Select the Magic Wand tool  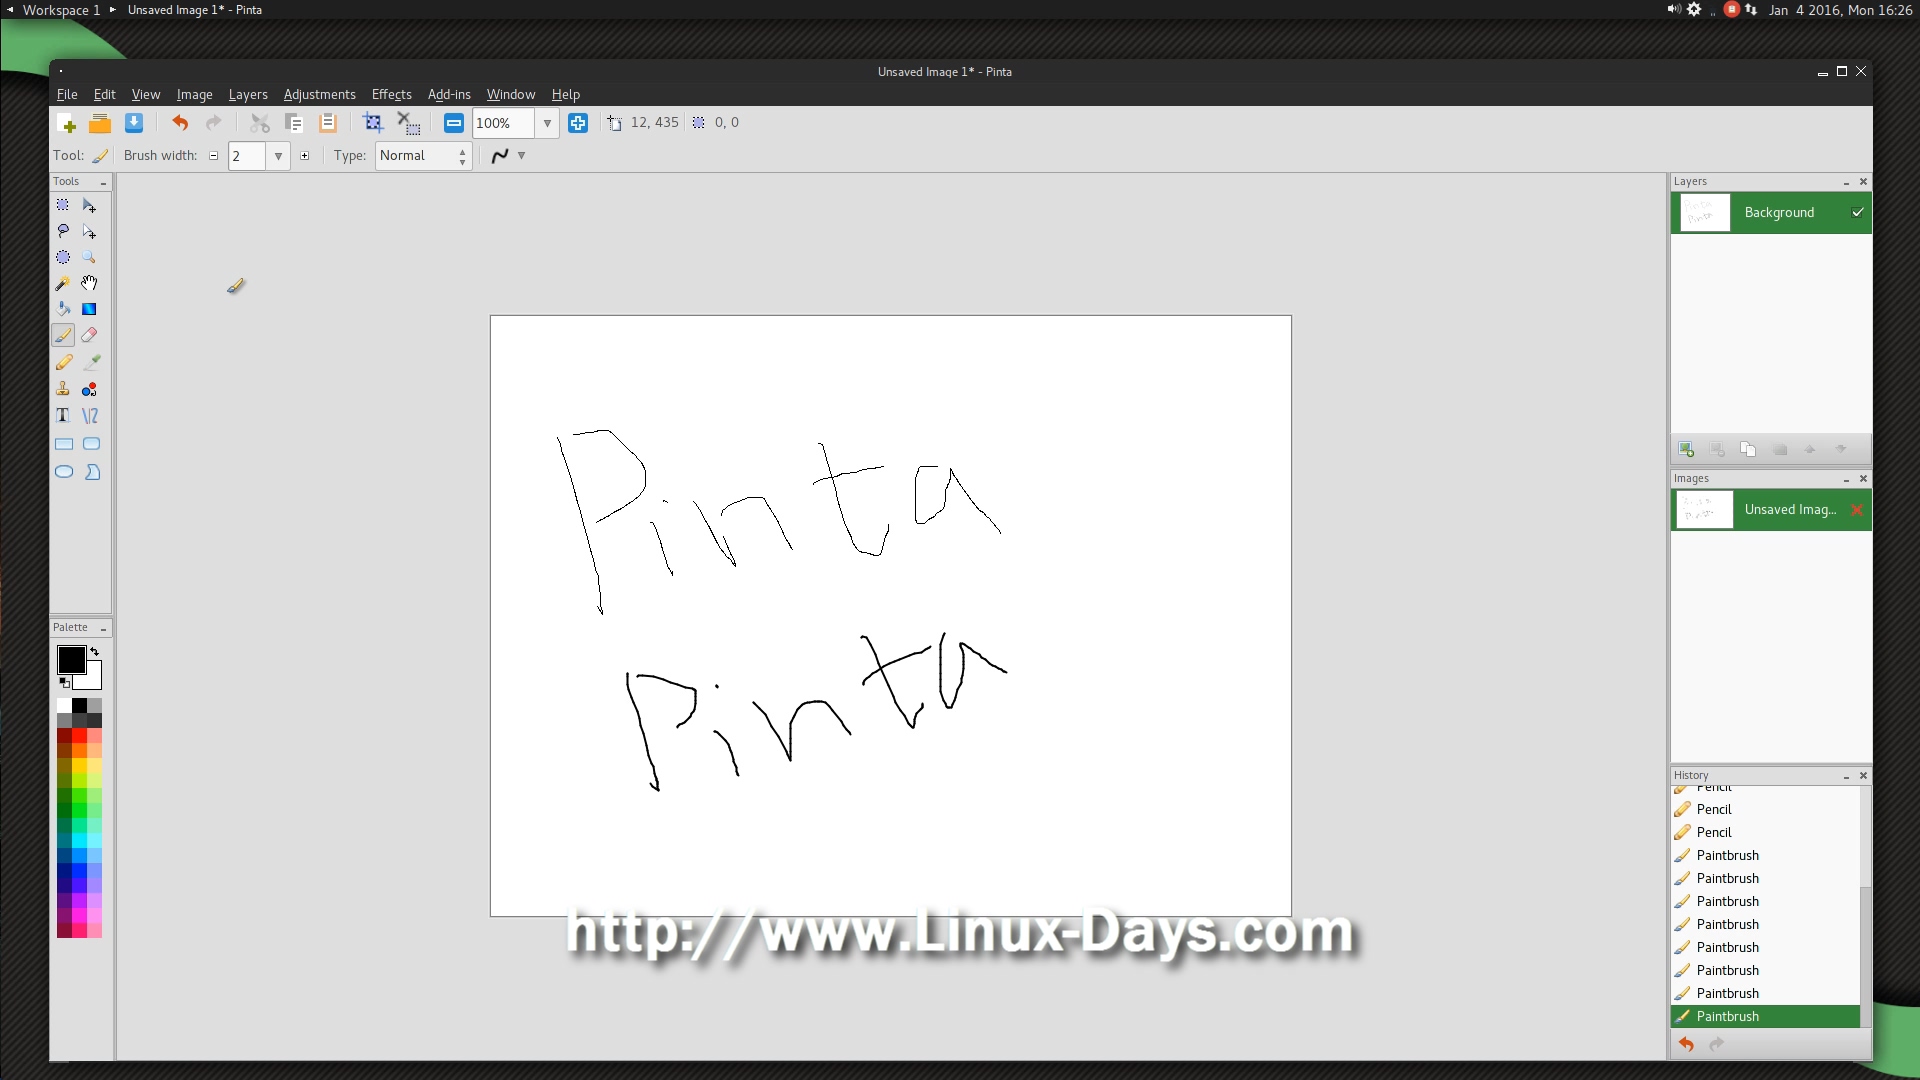(x=63, y=283)
